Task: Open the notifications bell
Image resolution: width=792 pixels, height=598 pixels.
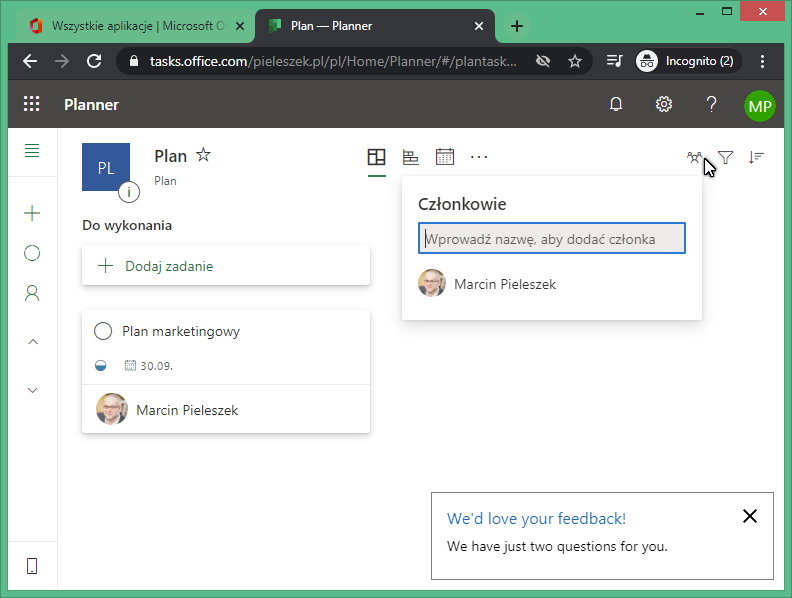Action: point(616,104)
